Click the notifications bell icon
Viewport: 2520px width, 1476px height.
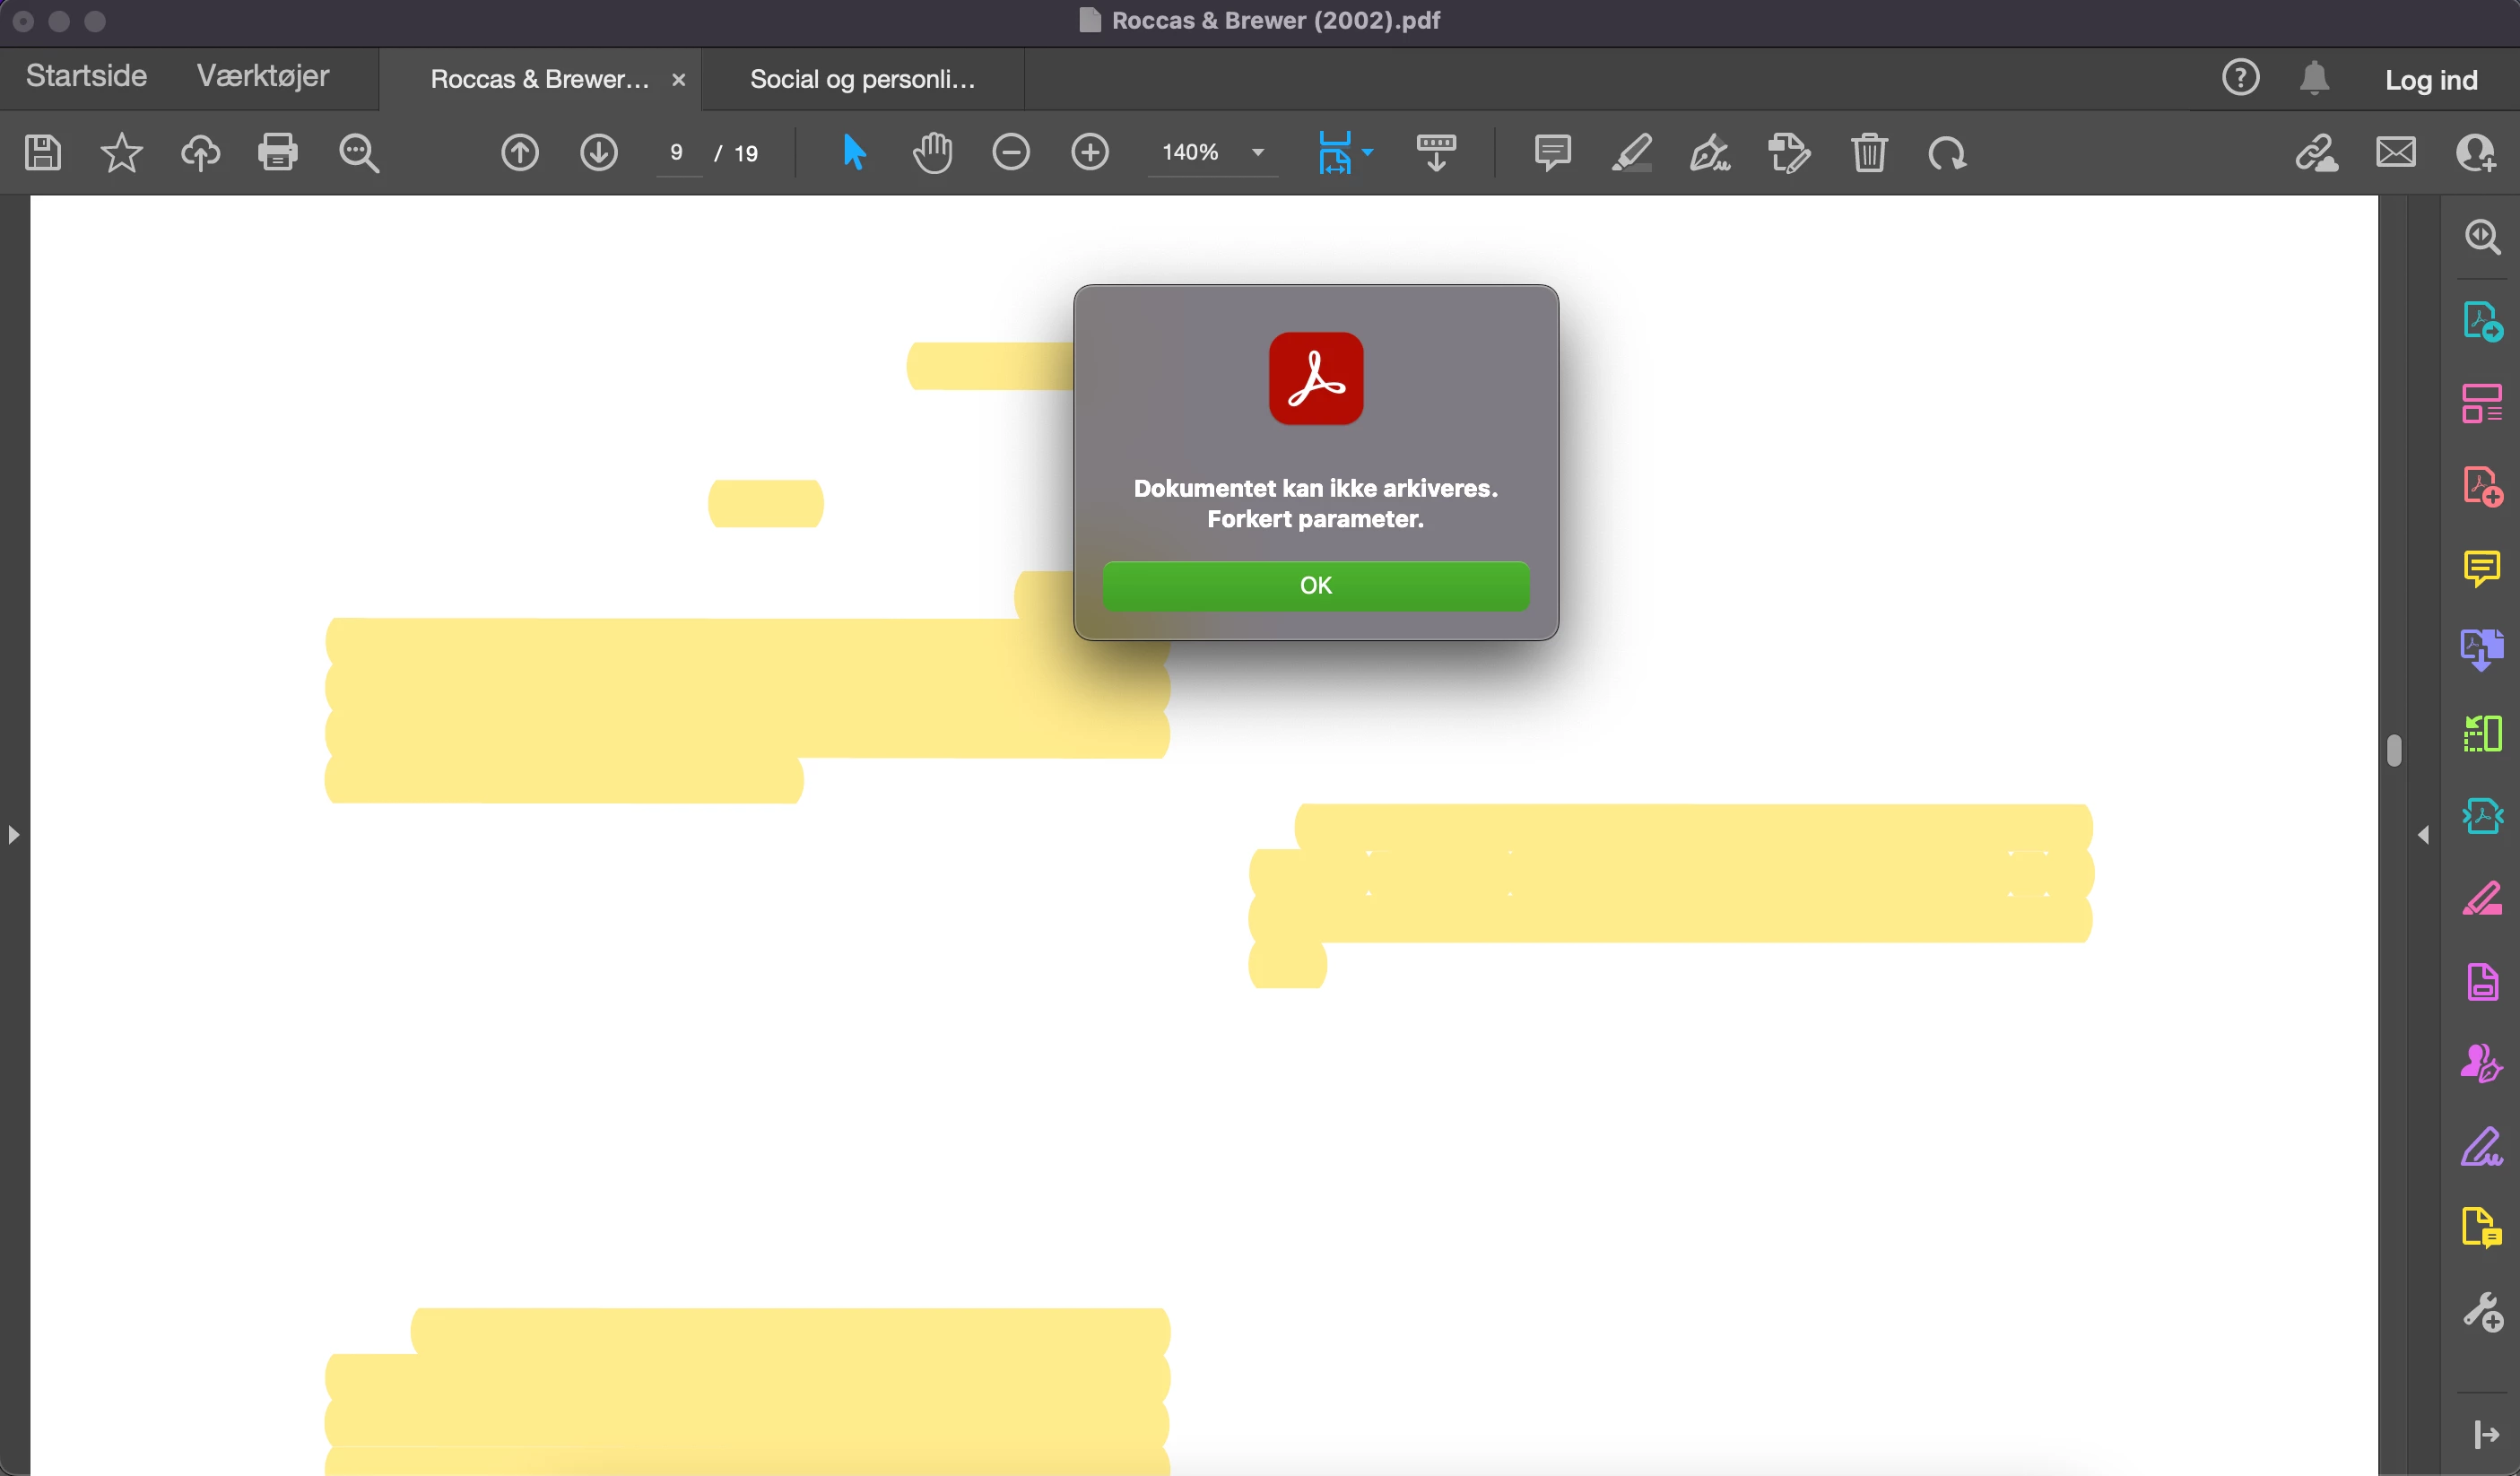(x=2314, y=78)
